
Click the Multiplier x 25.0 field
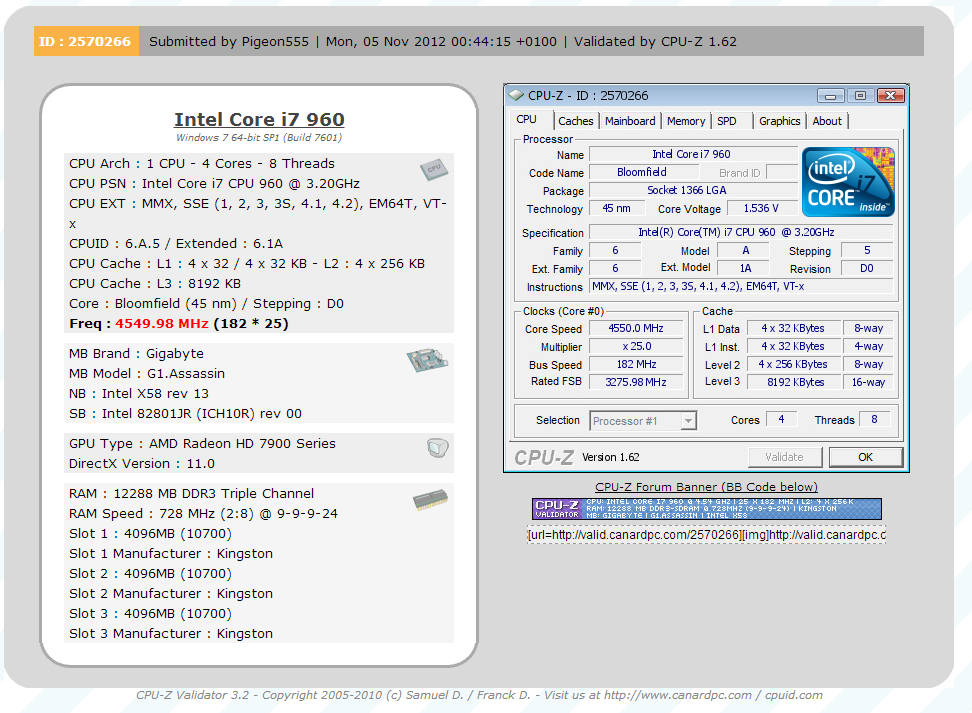click(x=635, y=347)
